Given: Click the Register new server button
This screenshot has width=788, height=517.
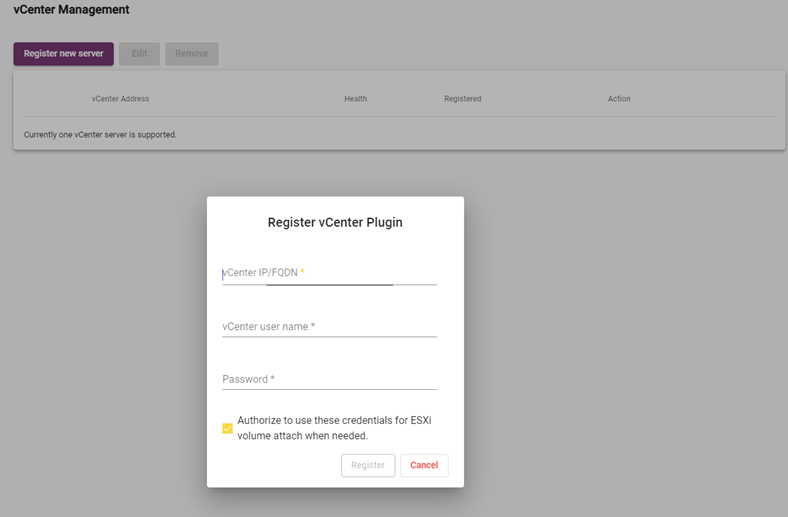Looking at the screenshot, I should pos(63,54).
